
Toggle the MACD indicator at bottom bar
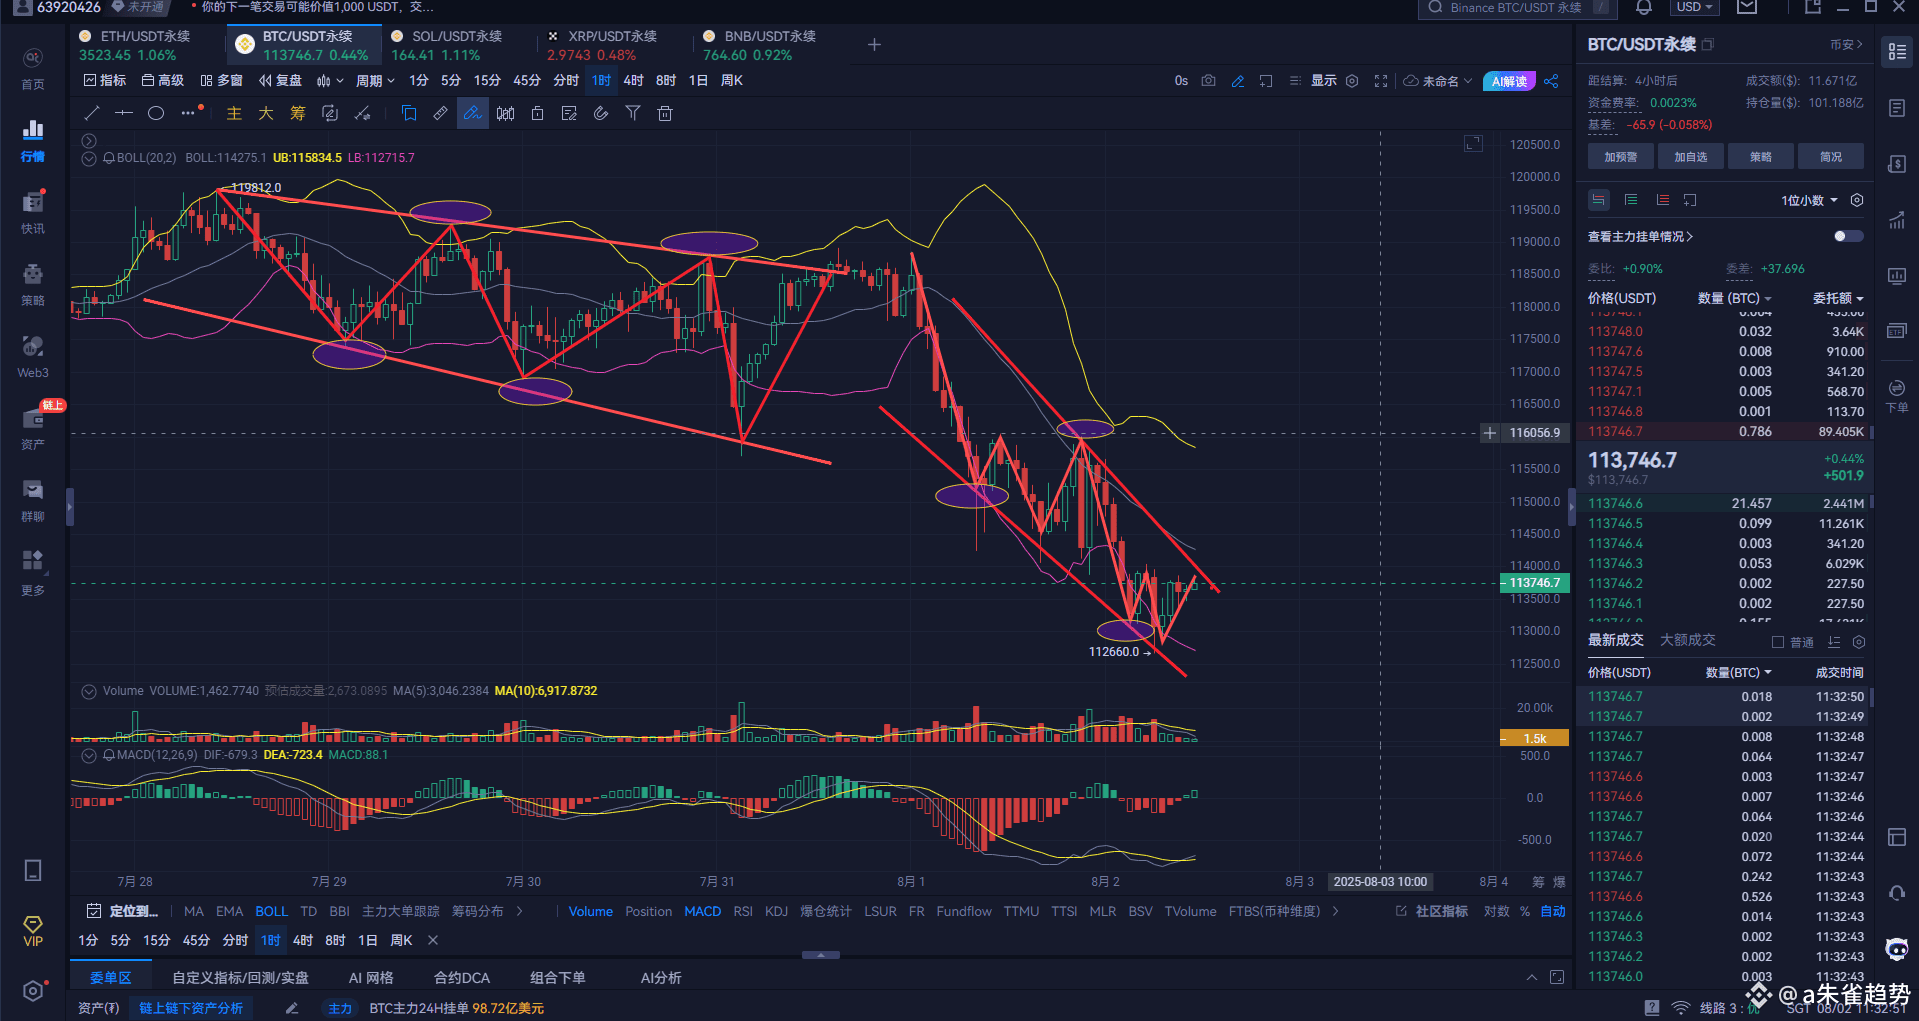pyautogui.click(x=702, y=911)
